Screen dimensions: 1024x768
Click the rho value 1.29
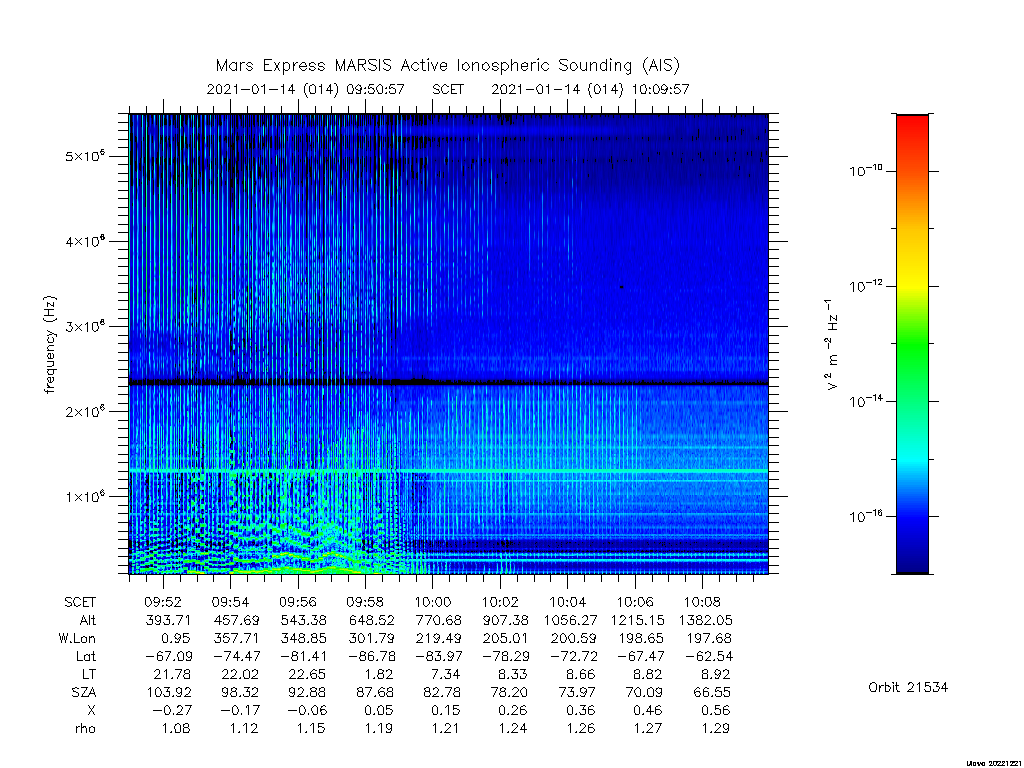coord(715,728)
